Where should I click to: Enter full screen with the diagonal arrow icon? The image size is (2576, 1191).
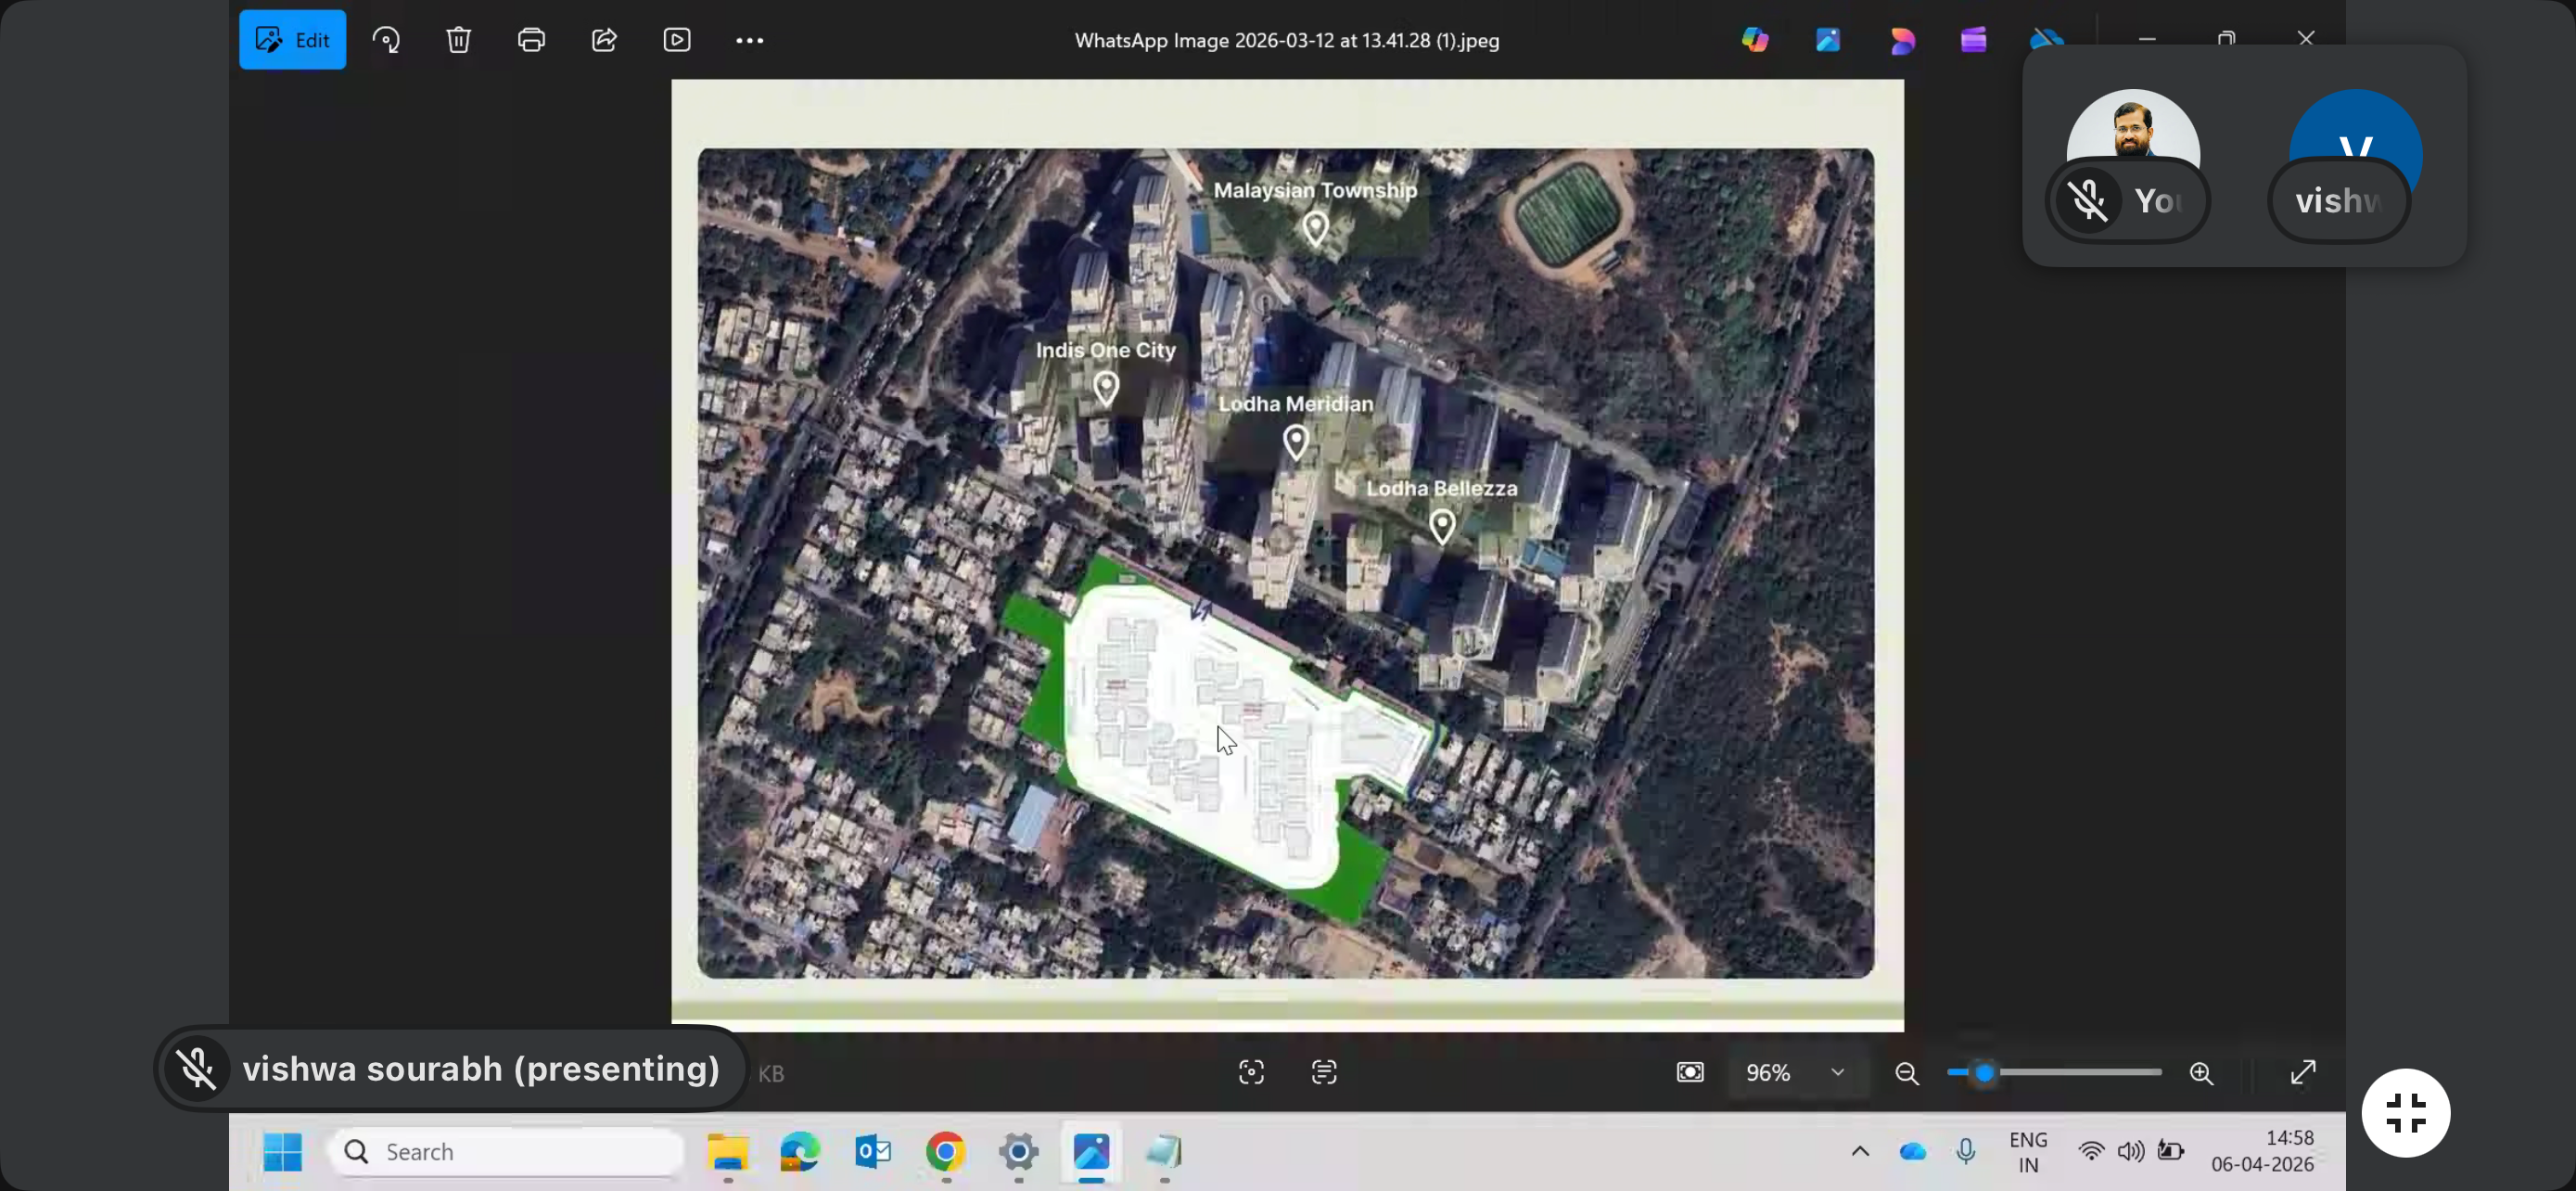pyautogui.click(x=2303, y=1073)
